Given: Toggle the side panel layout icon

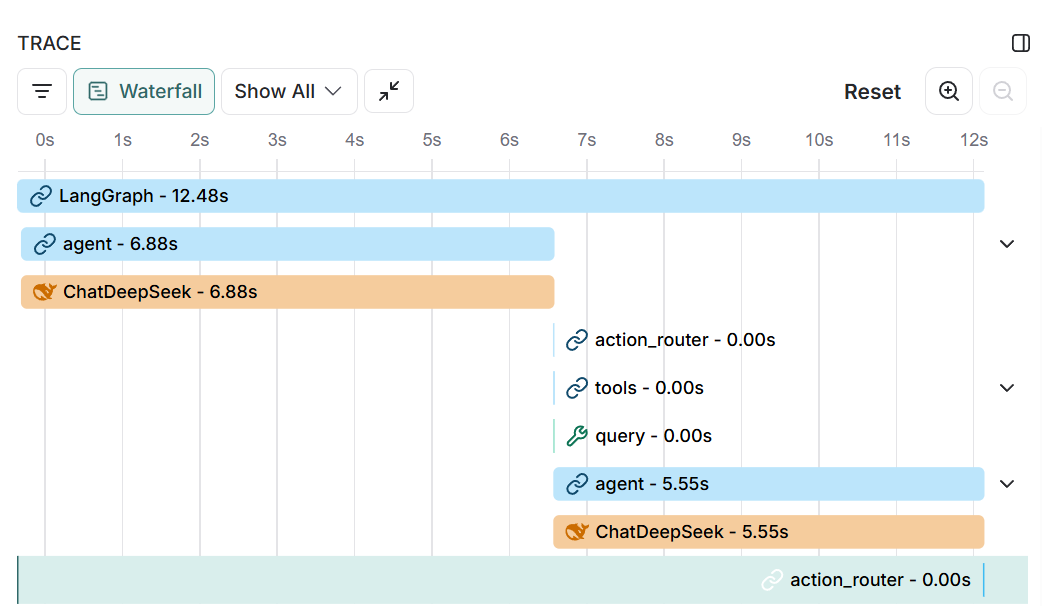Looking at the screenshot, I should pos(1021,43).
